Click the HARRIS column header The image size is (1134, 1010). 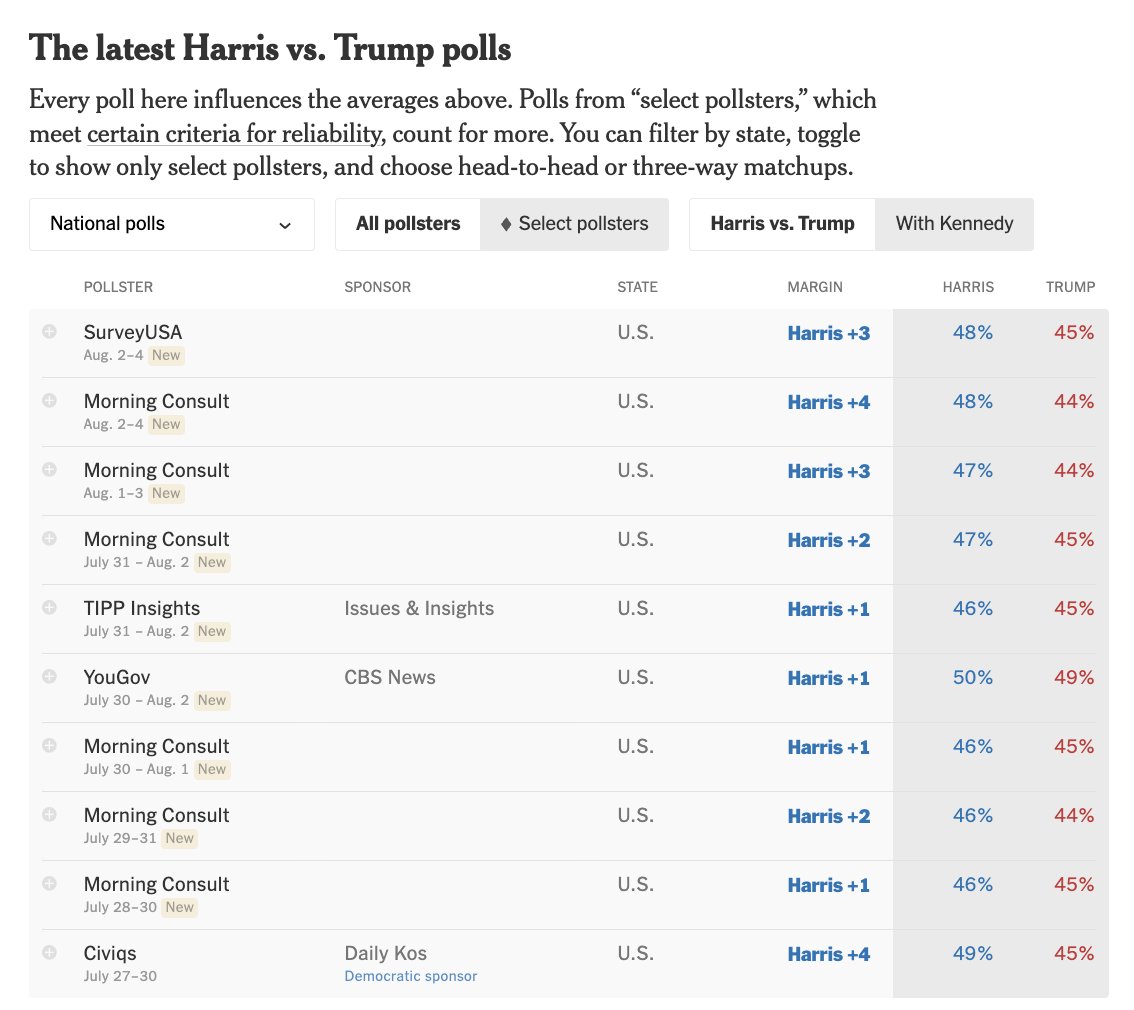968,287
